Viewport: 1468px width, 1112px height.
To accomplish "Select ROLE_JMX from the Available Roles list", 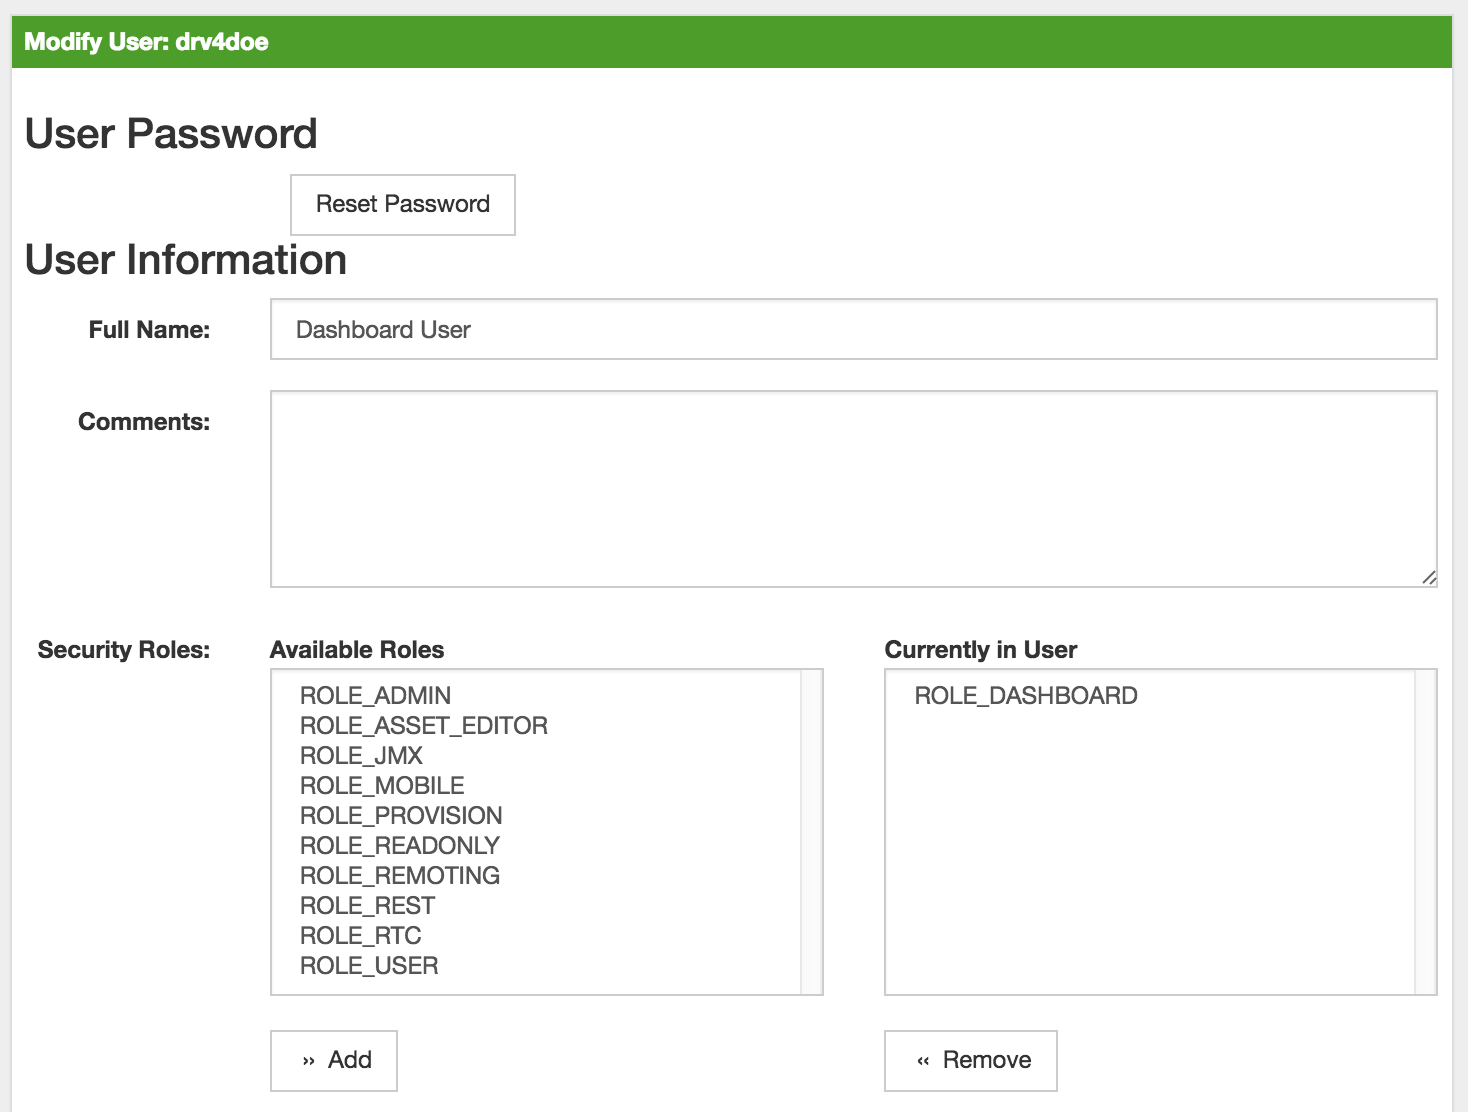I will 360,755.
